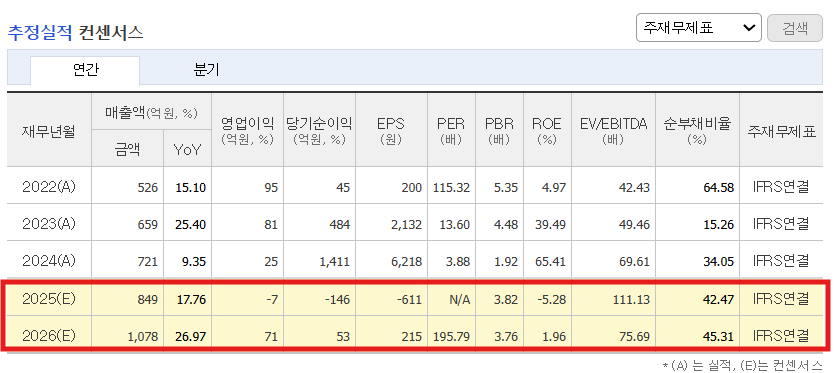Click the PBR column header
Viewport: 837px width, 373px height.
click(499, 130)
